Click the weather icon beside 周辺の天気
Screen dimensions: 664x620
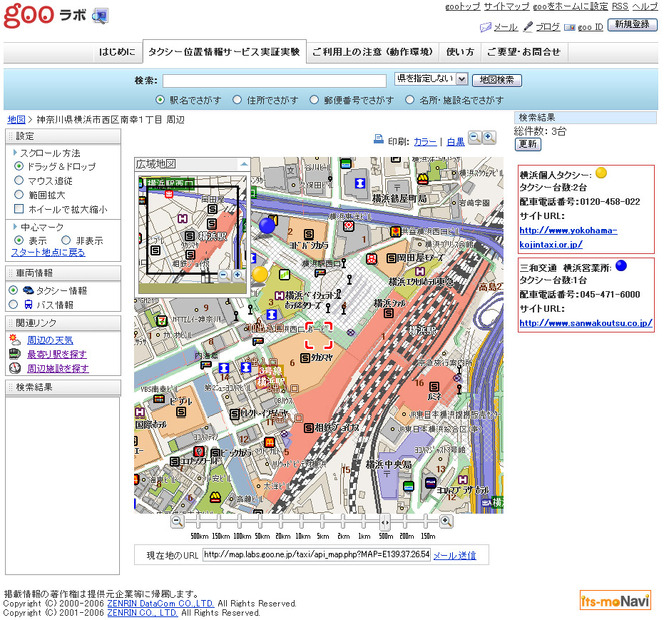click(15, 340)
